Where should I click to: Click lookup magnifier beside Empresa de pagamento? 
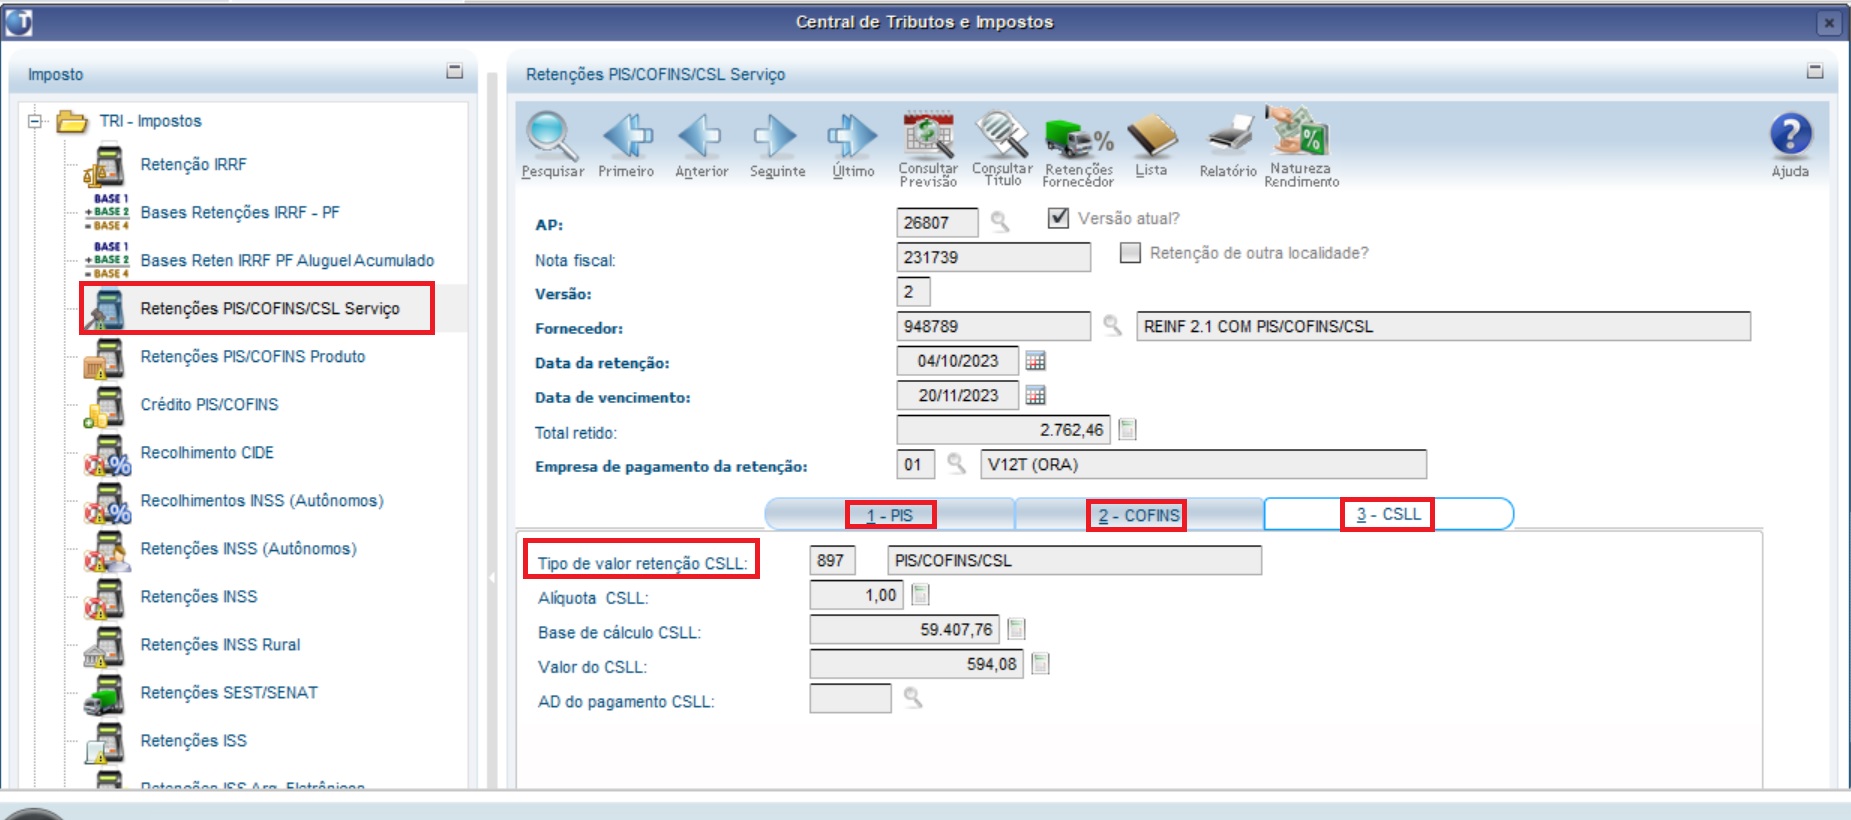point(956,464)
